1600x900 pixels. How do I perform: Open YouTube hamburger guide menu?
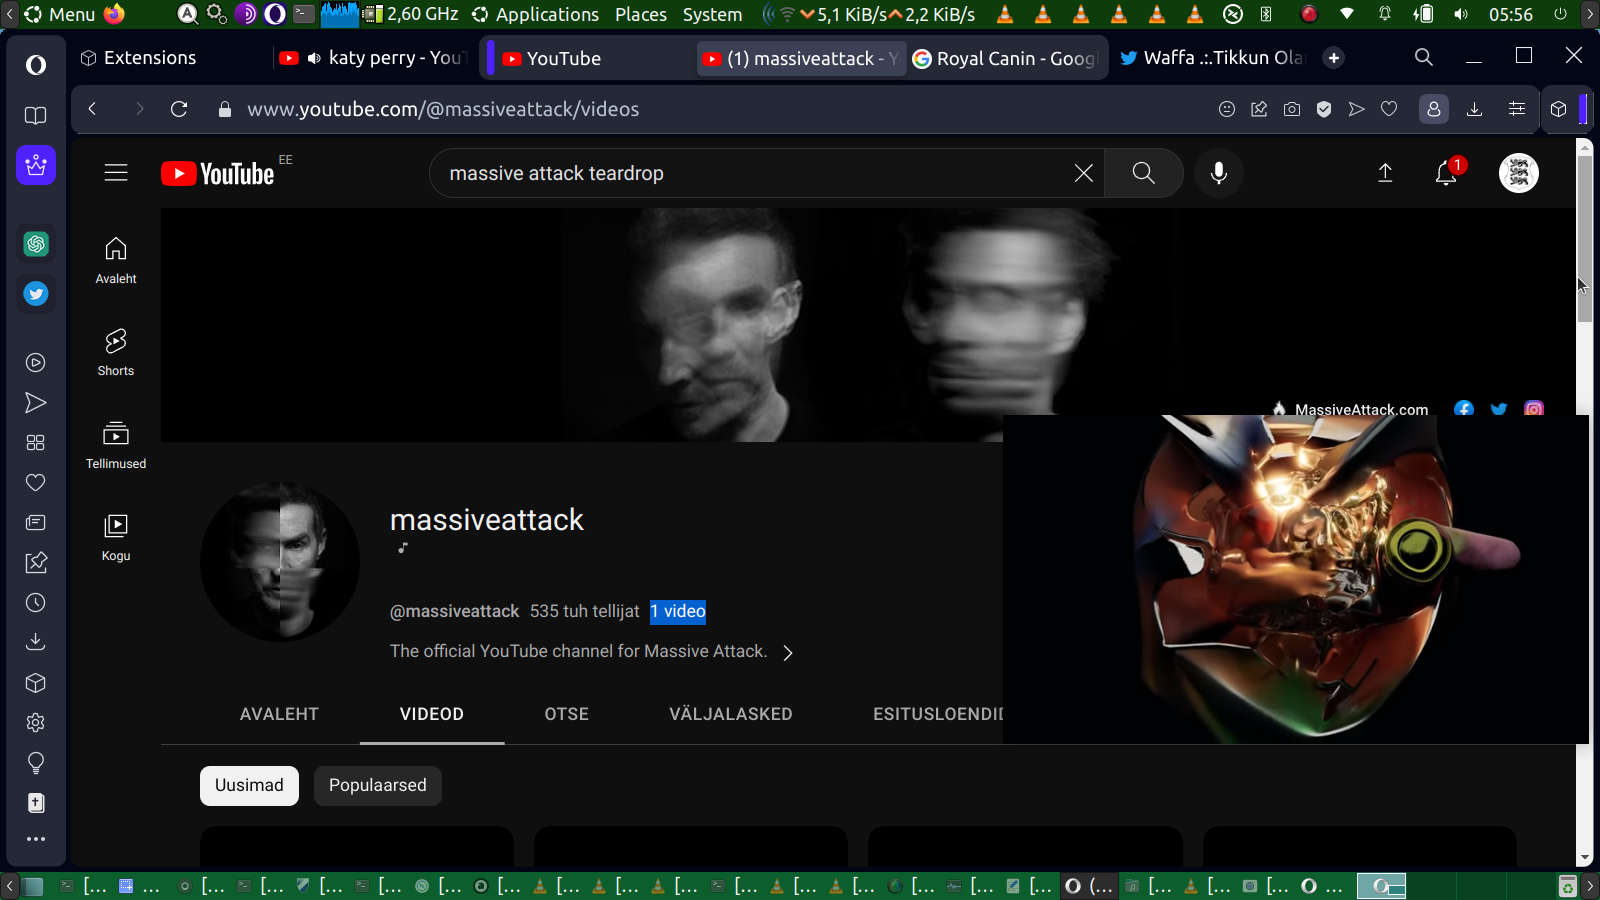116,173
